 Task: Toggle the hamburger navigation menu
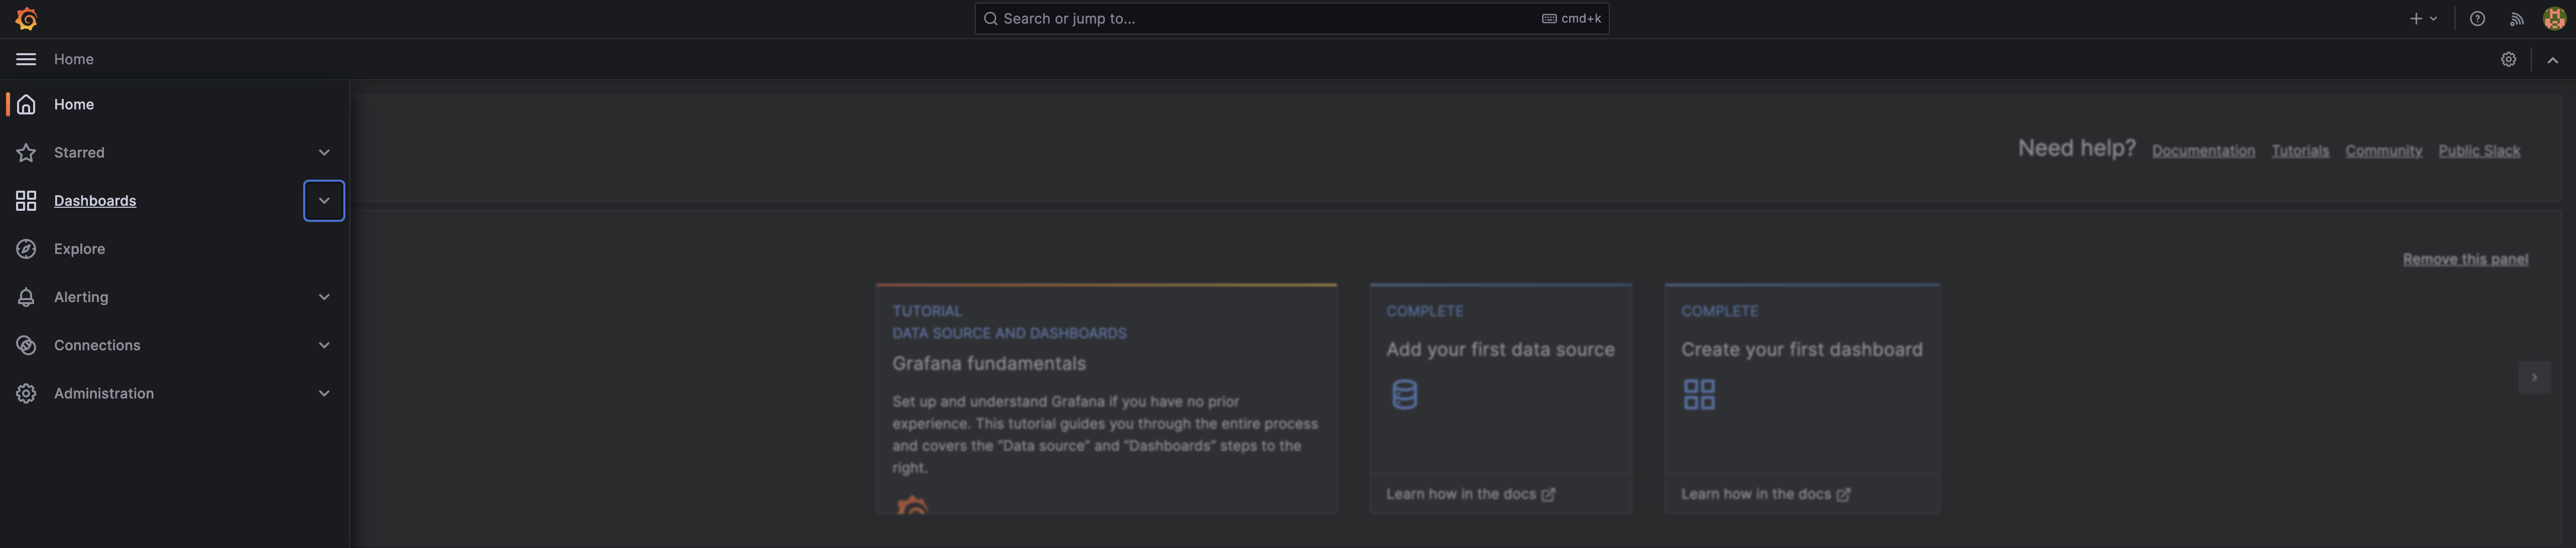(26, 59)
